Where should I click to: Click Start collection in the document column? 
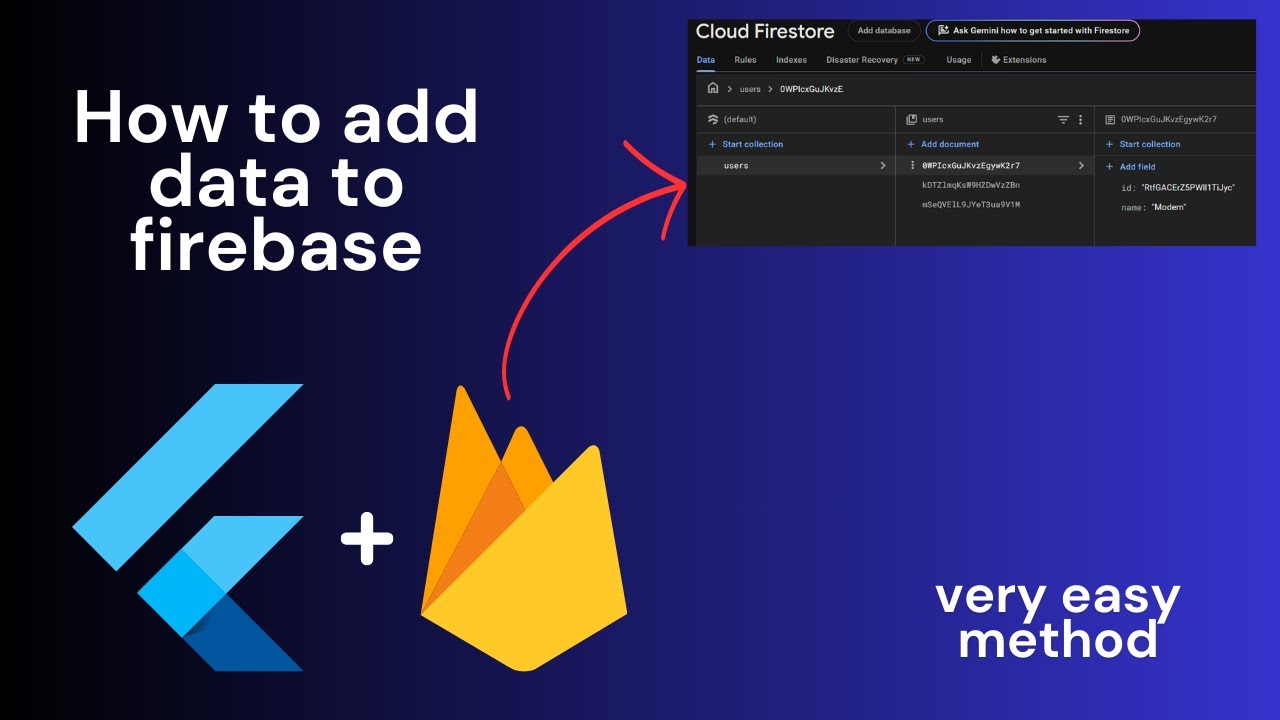[x=1143, y=144]
